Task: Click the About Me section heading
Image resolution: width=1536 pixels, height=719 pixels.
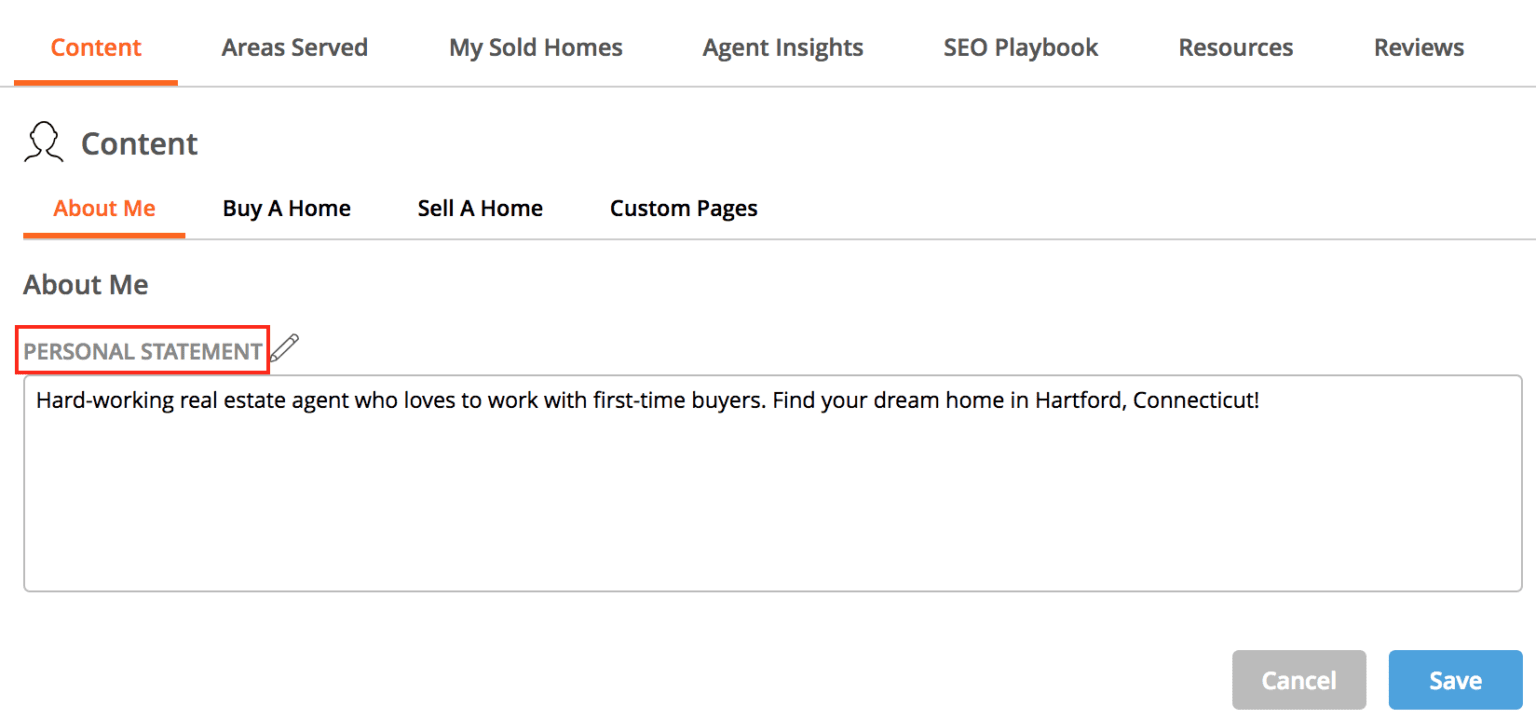Action: click(x=86, y=285)
